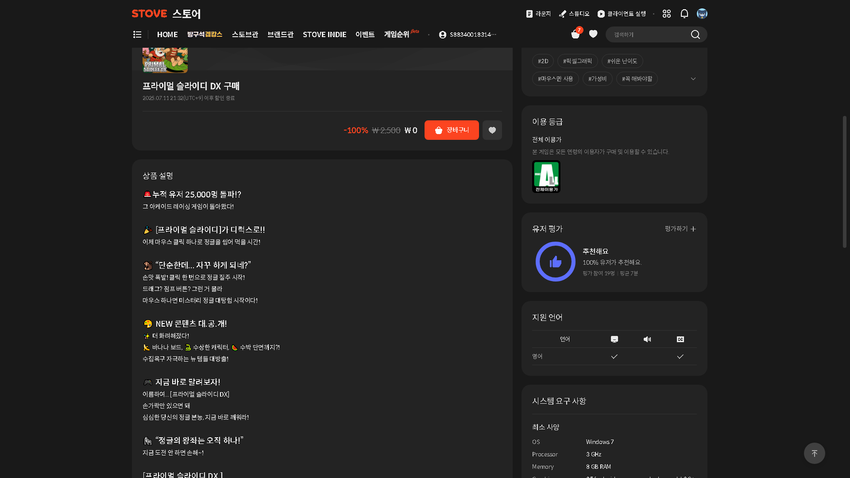
Task: Click the subtitles column icon
Action: 680,339
